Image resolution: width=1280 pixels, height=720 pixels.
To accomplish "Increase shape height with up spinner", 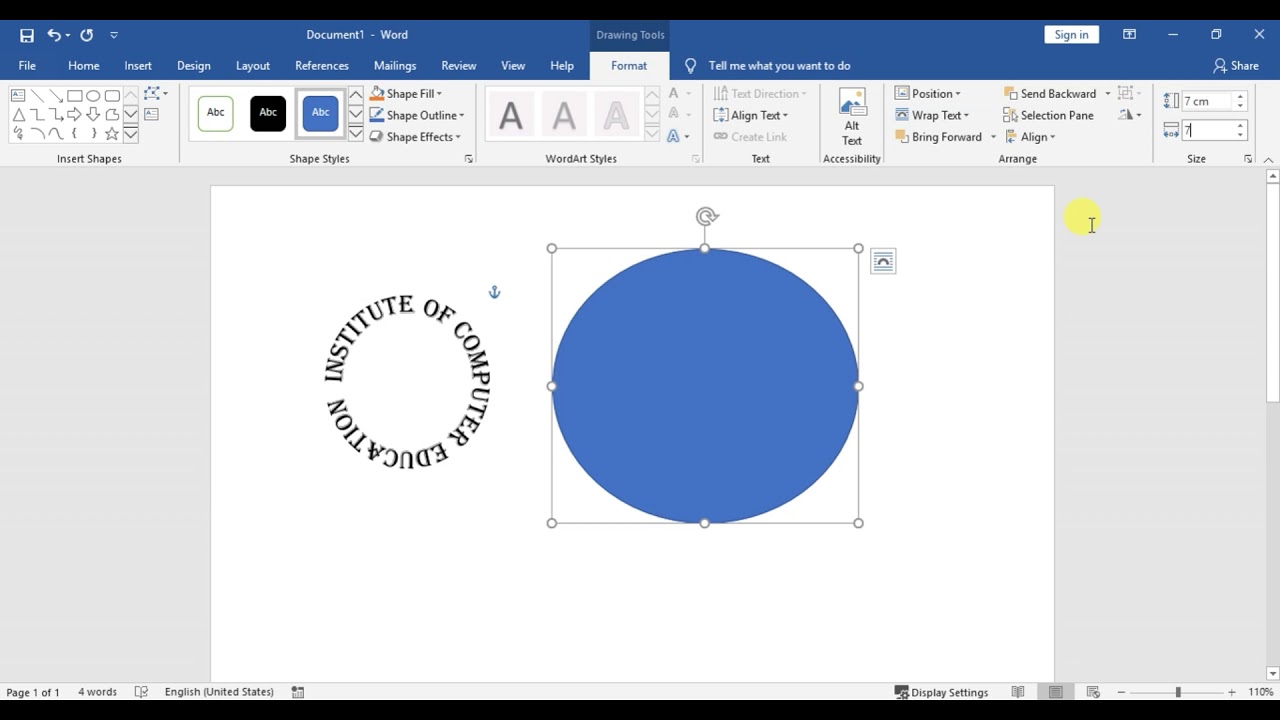I will pyautogui.click(x=1240, y=97).
